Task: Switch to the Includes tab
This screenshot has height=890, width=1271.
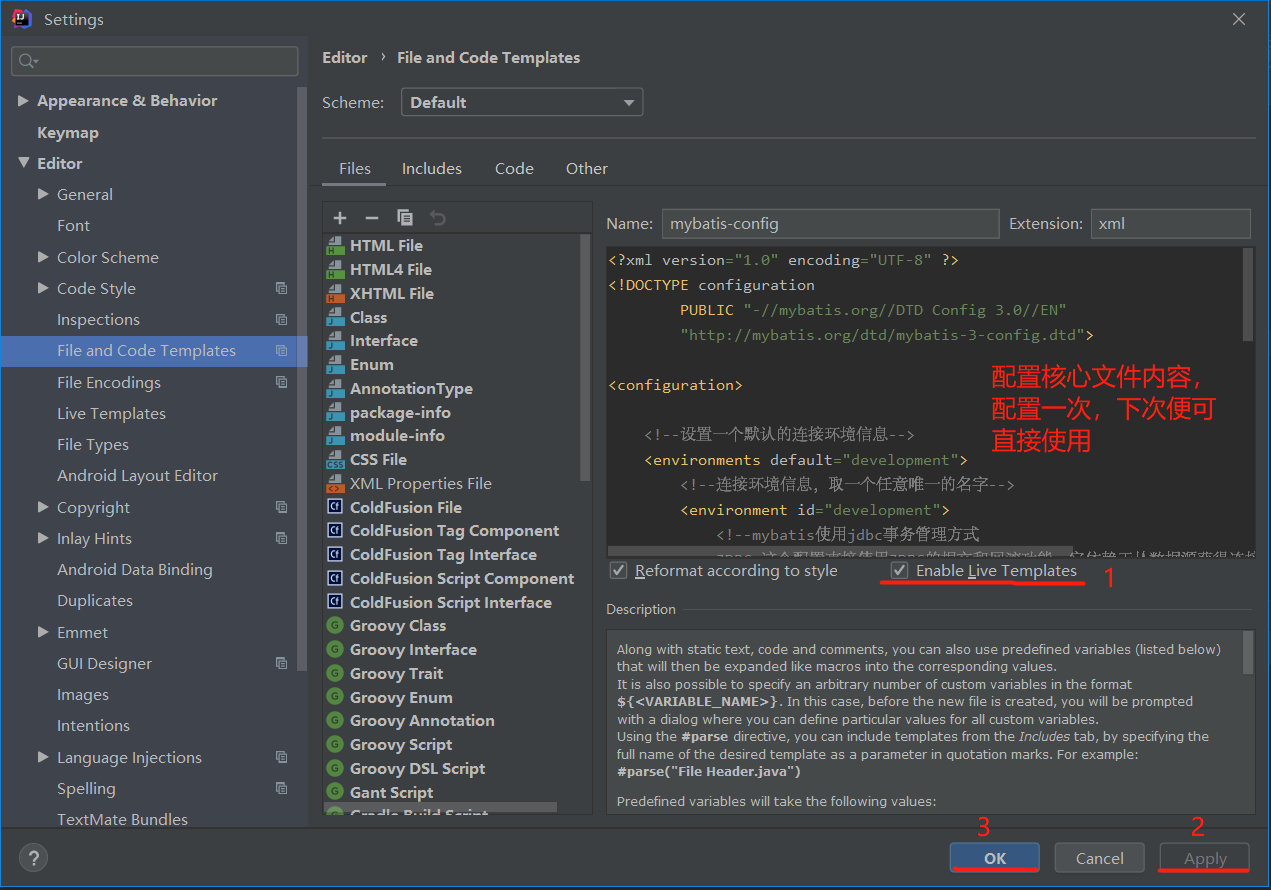Action: click(x=432, y=169)
